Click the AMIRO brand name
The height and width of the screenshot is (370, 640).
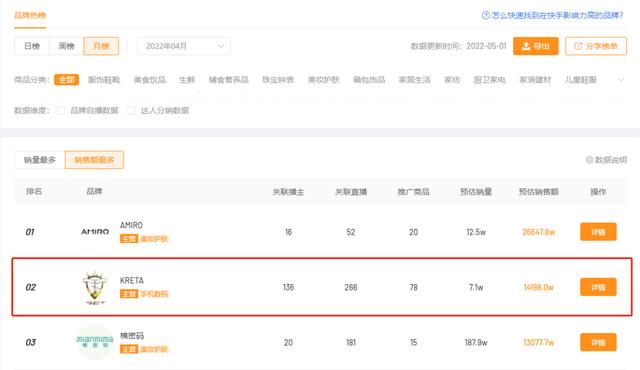pos(131,225)
